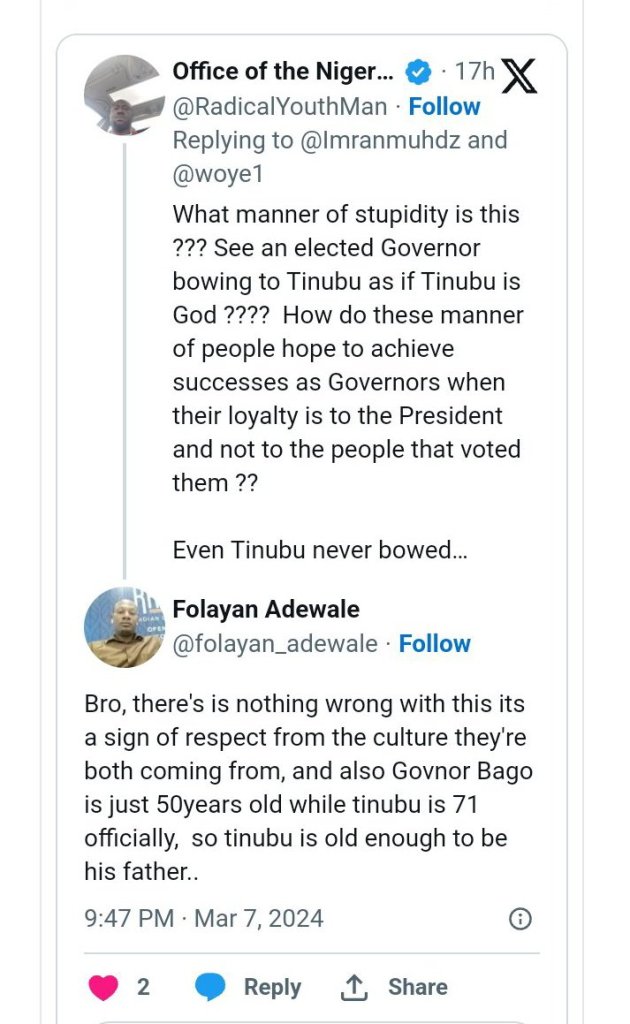Click the Share text button
Viewport: 630px width, 1024px height.
[x=418, y=987]
